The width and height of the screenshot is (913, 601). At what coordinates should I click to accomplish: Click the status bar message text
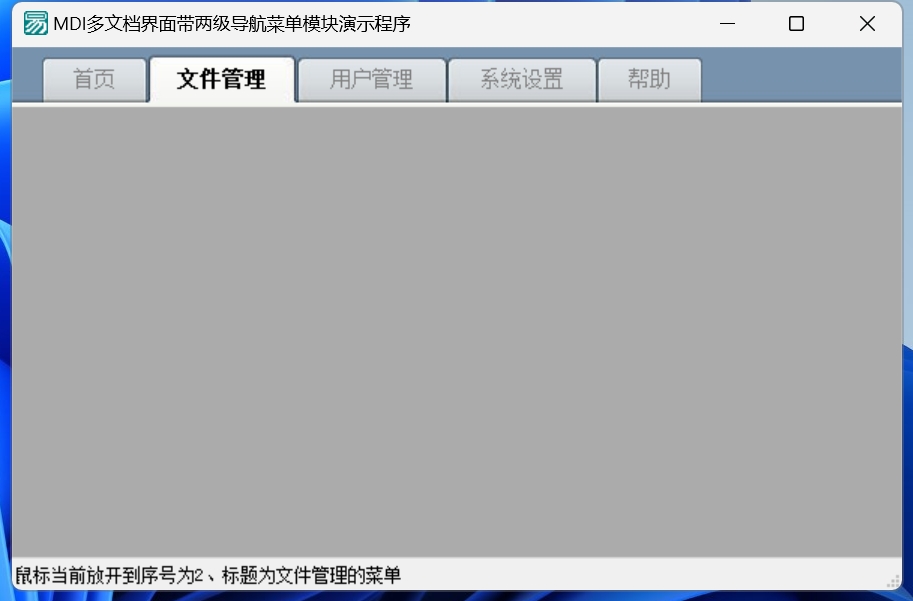(x=208, y=575)
